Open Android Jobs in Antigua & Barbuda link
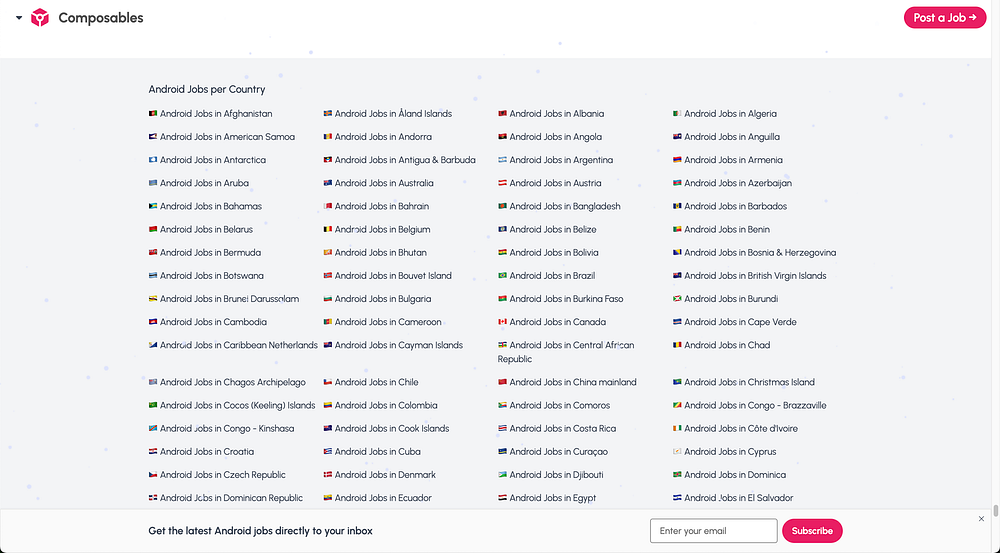Image resolution: width=1000 pixels, height=553 pixels. (400, 160)
